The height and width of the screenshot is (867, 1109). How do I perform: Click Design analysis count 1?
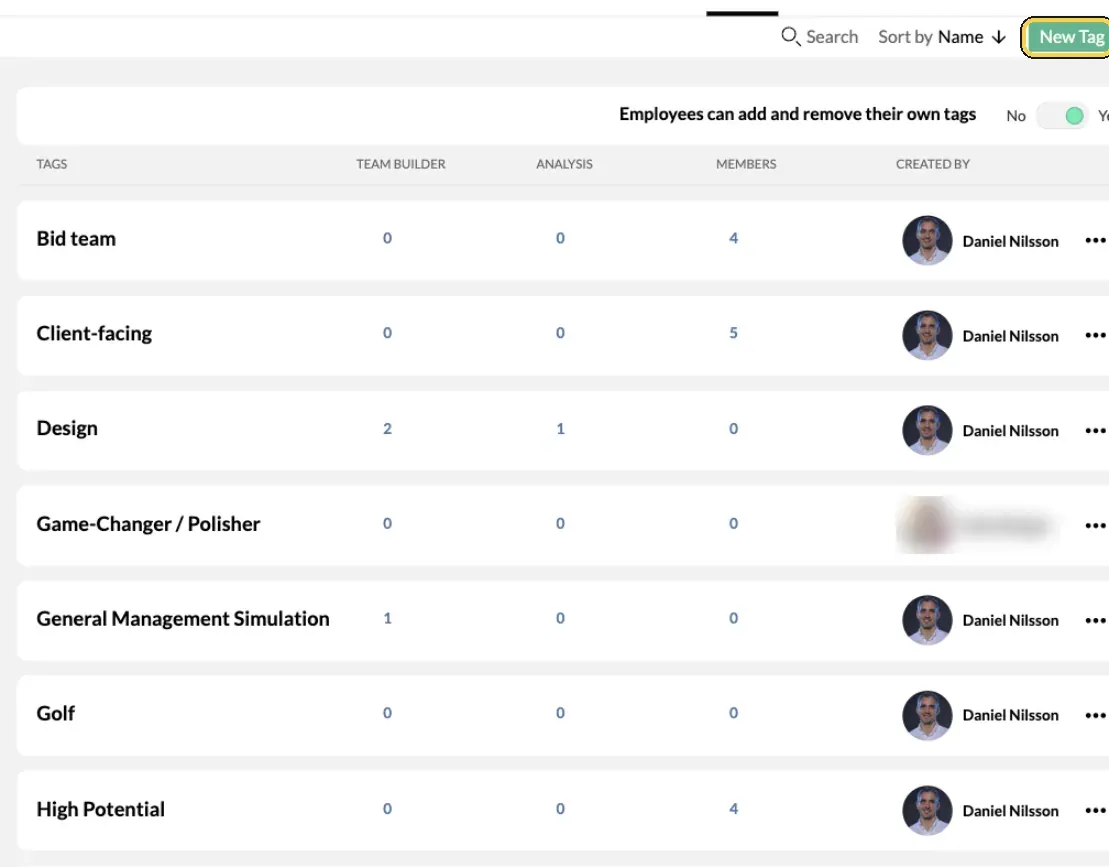pyautogui.click(x=560, y=429)
